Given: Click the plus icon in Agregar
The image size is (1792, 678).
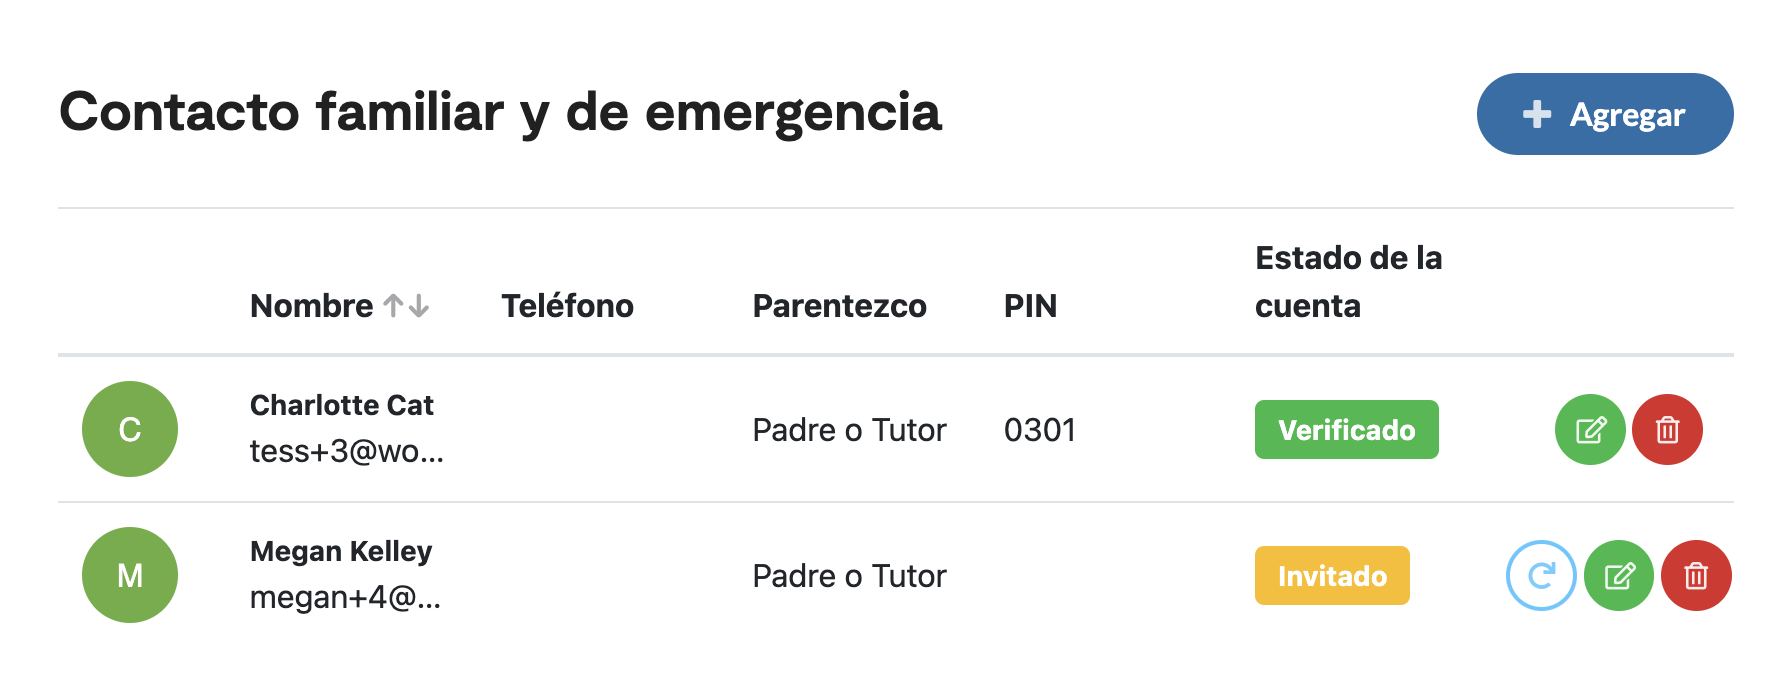Looking at the screenshot, I should coord(1537,114).
